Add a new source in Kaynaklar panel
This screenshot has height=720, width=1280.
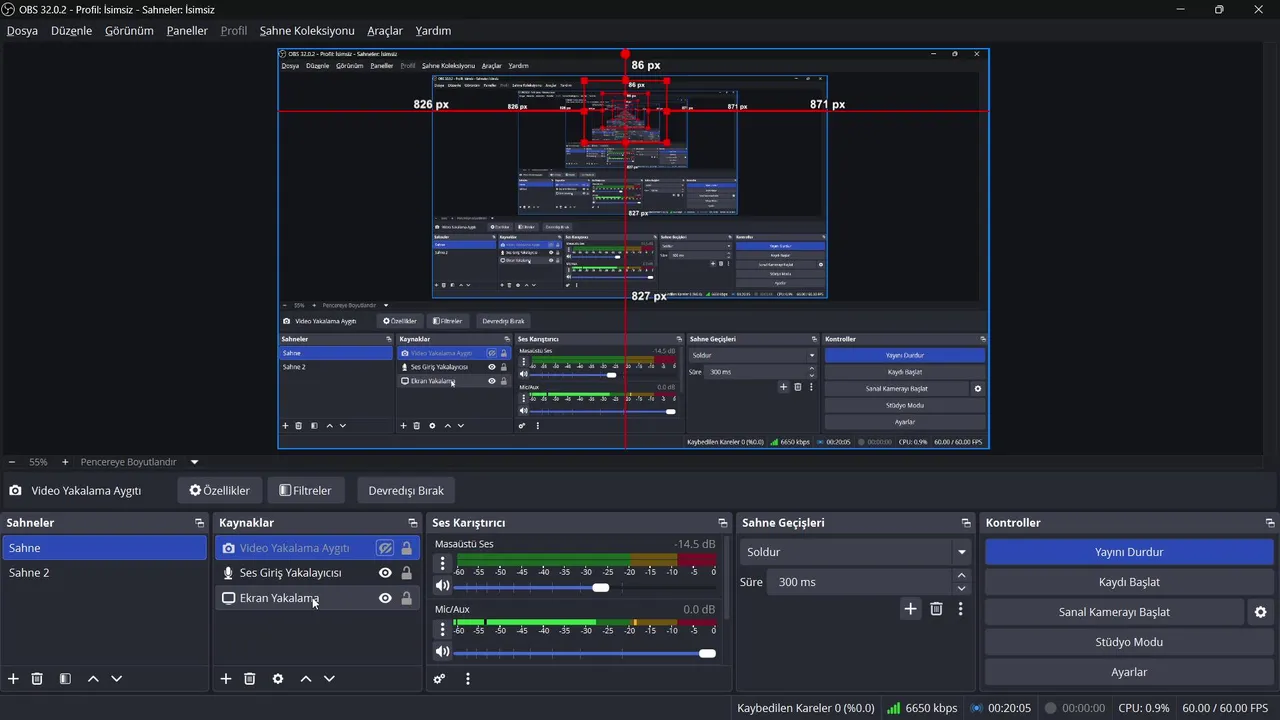[x=226, y=678]
